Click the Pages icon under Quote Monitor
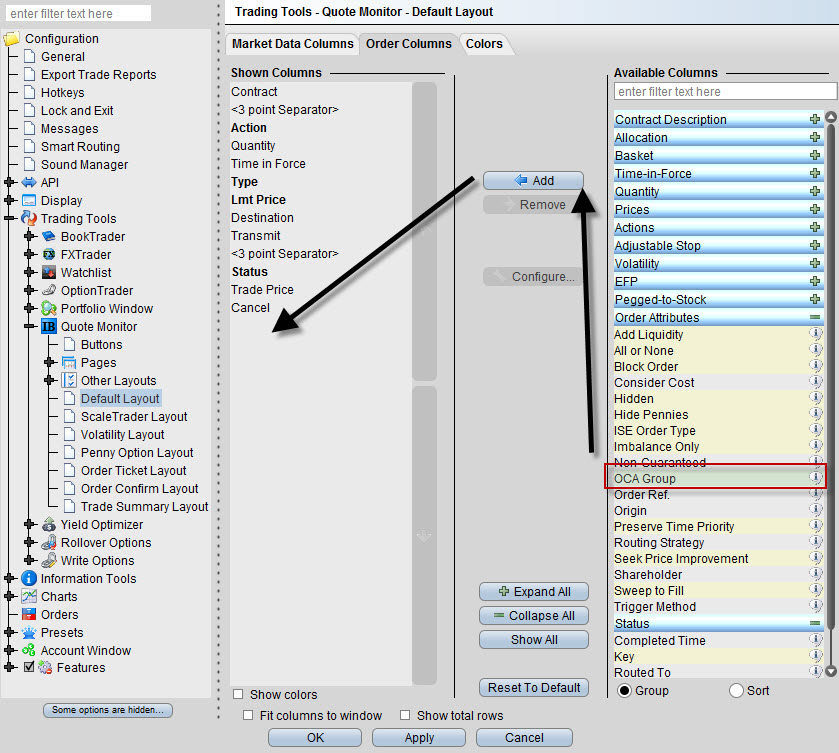The image size is (839, 753). pyautogui.click(x=69, y=362)
